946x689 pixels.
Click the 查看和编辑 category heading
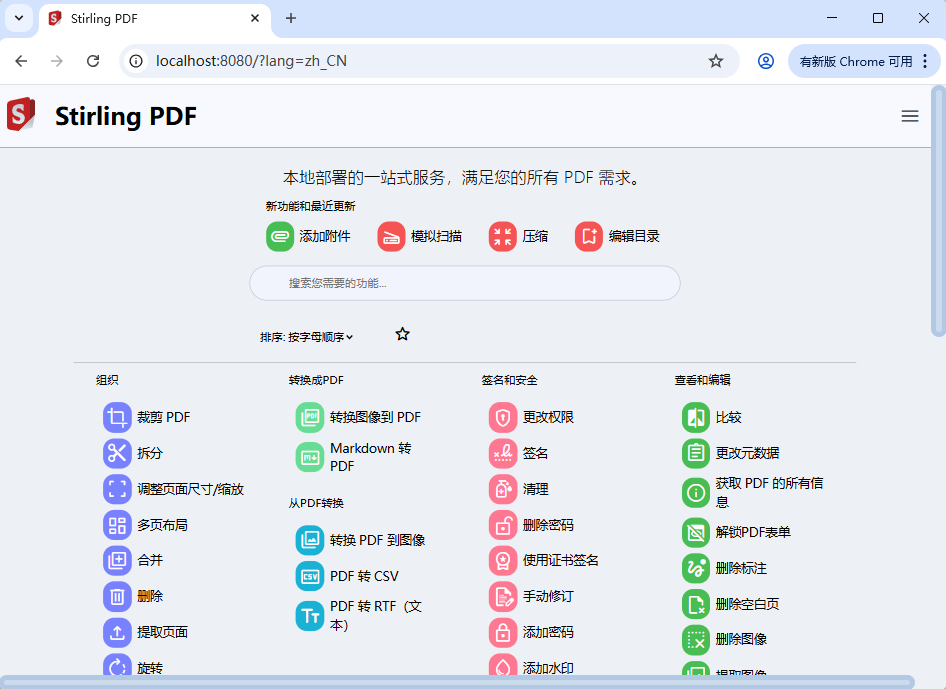(x=702, y=380)
